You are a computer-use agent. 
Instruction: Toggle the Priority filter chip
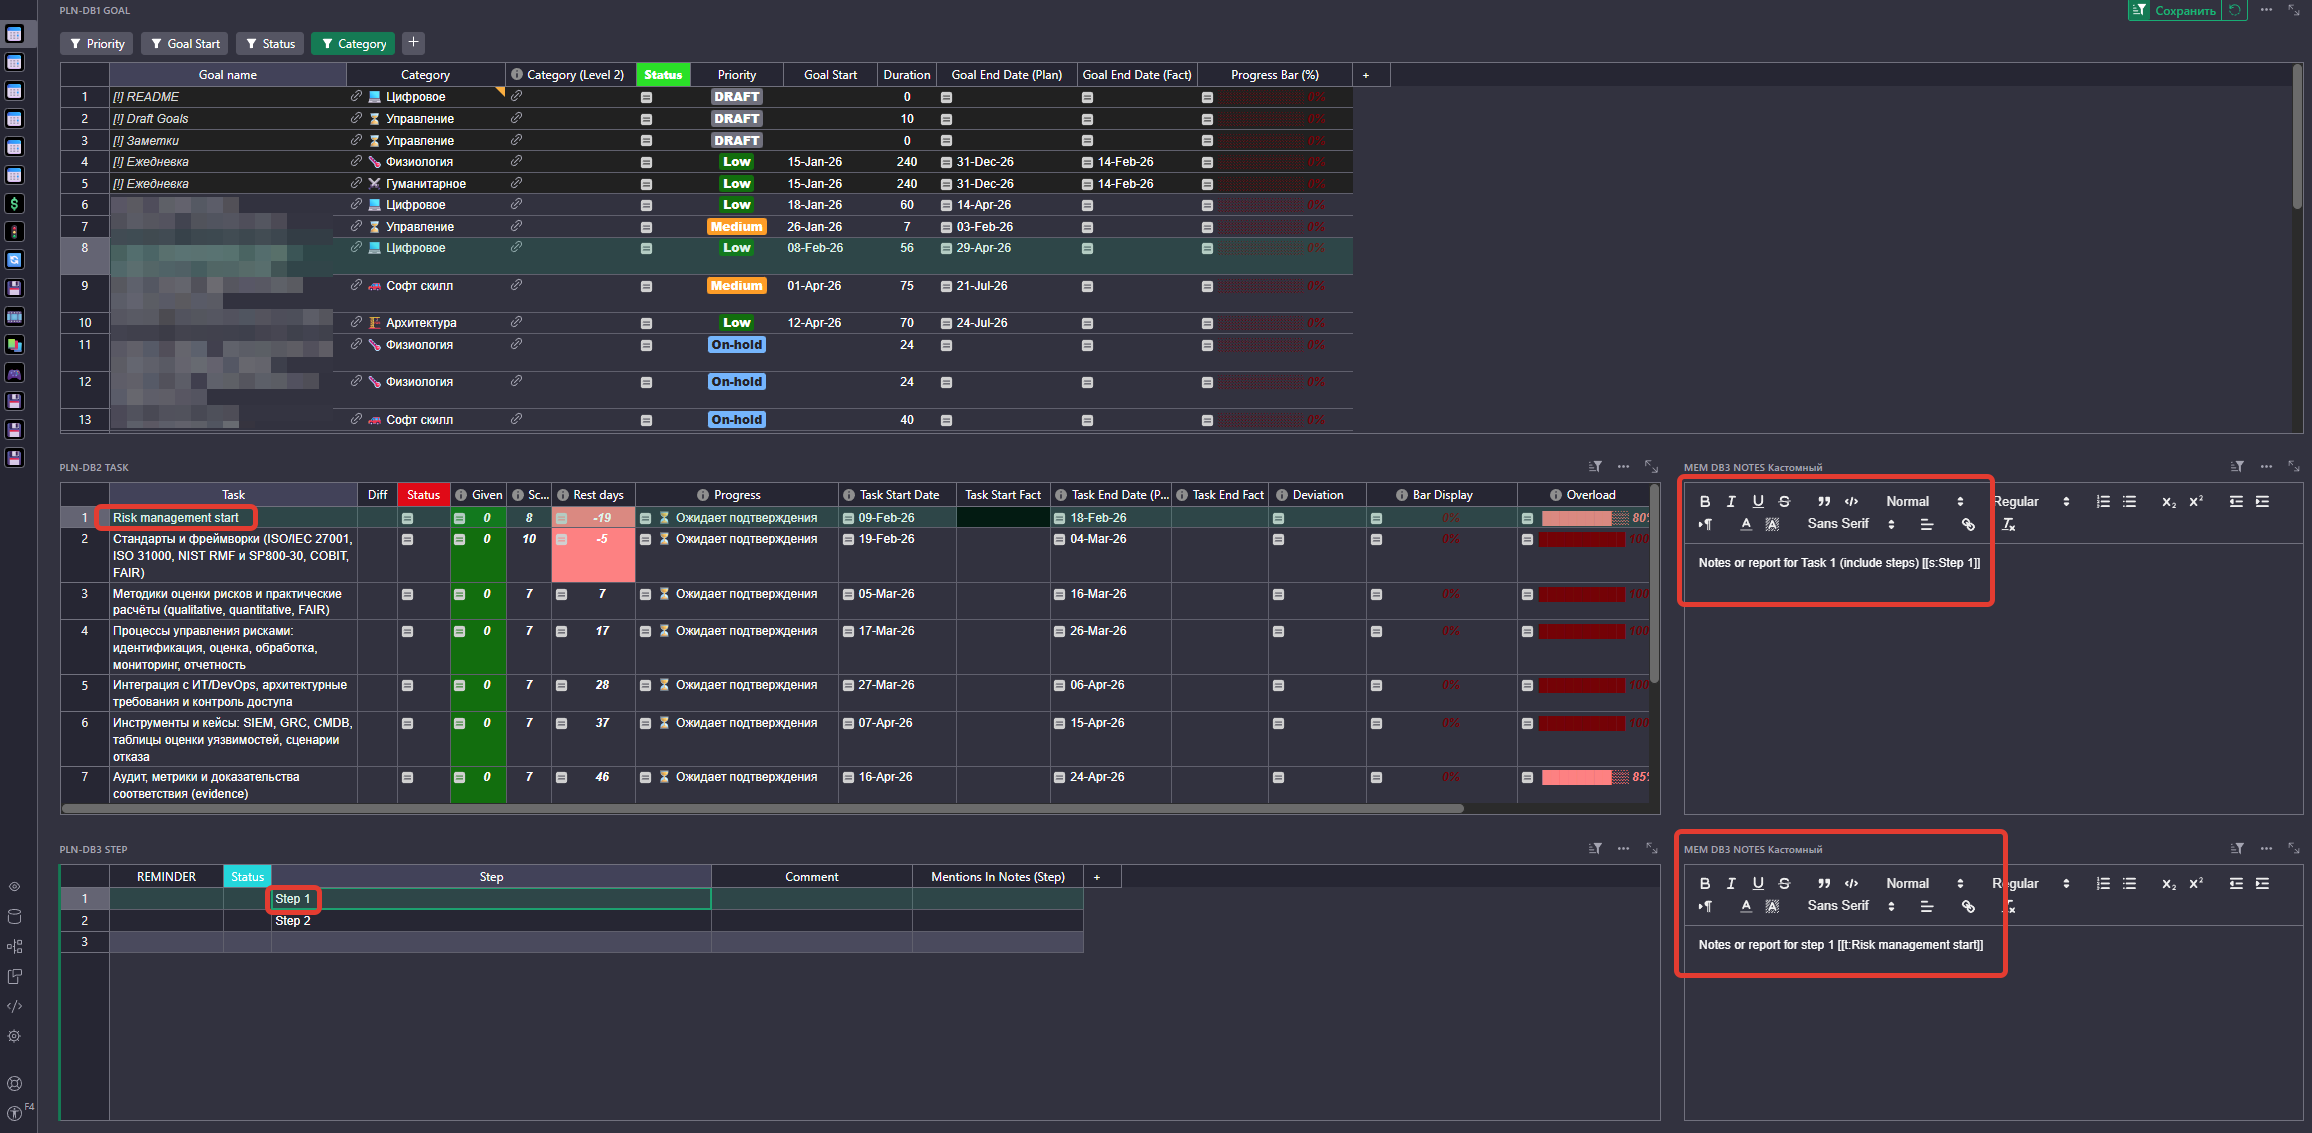97,44
